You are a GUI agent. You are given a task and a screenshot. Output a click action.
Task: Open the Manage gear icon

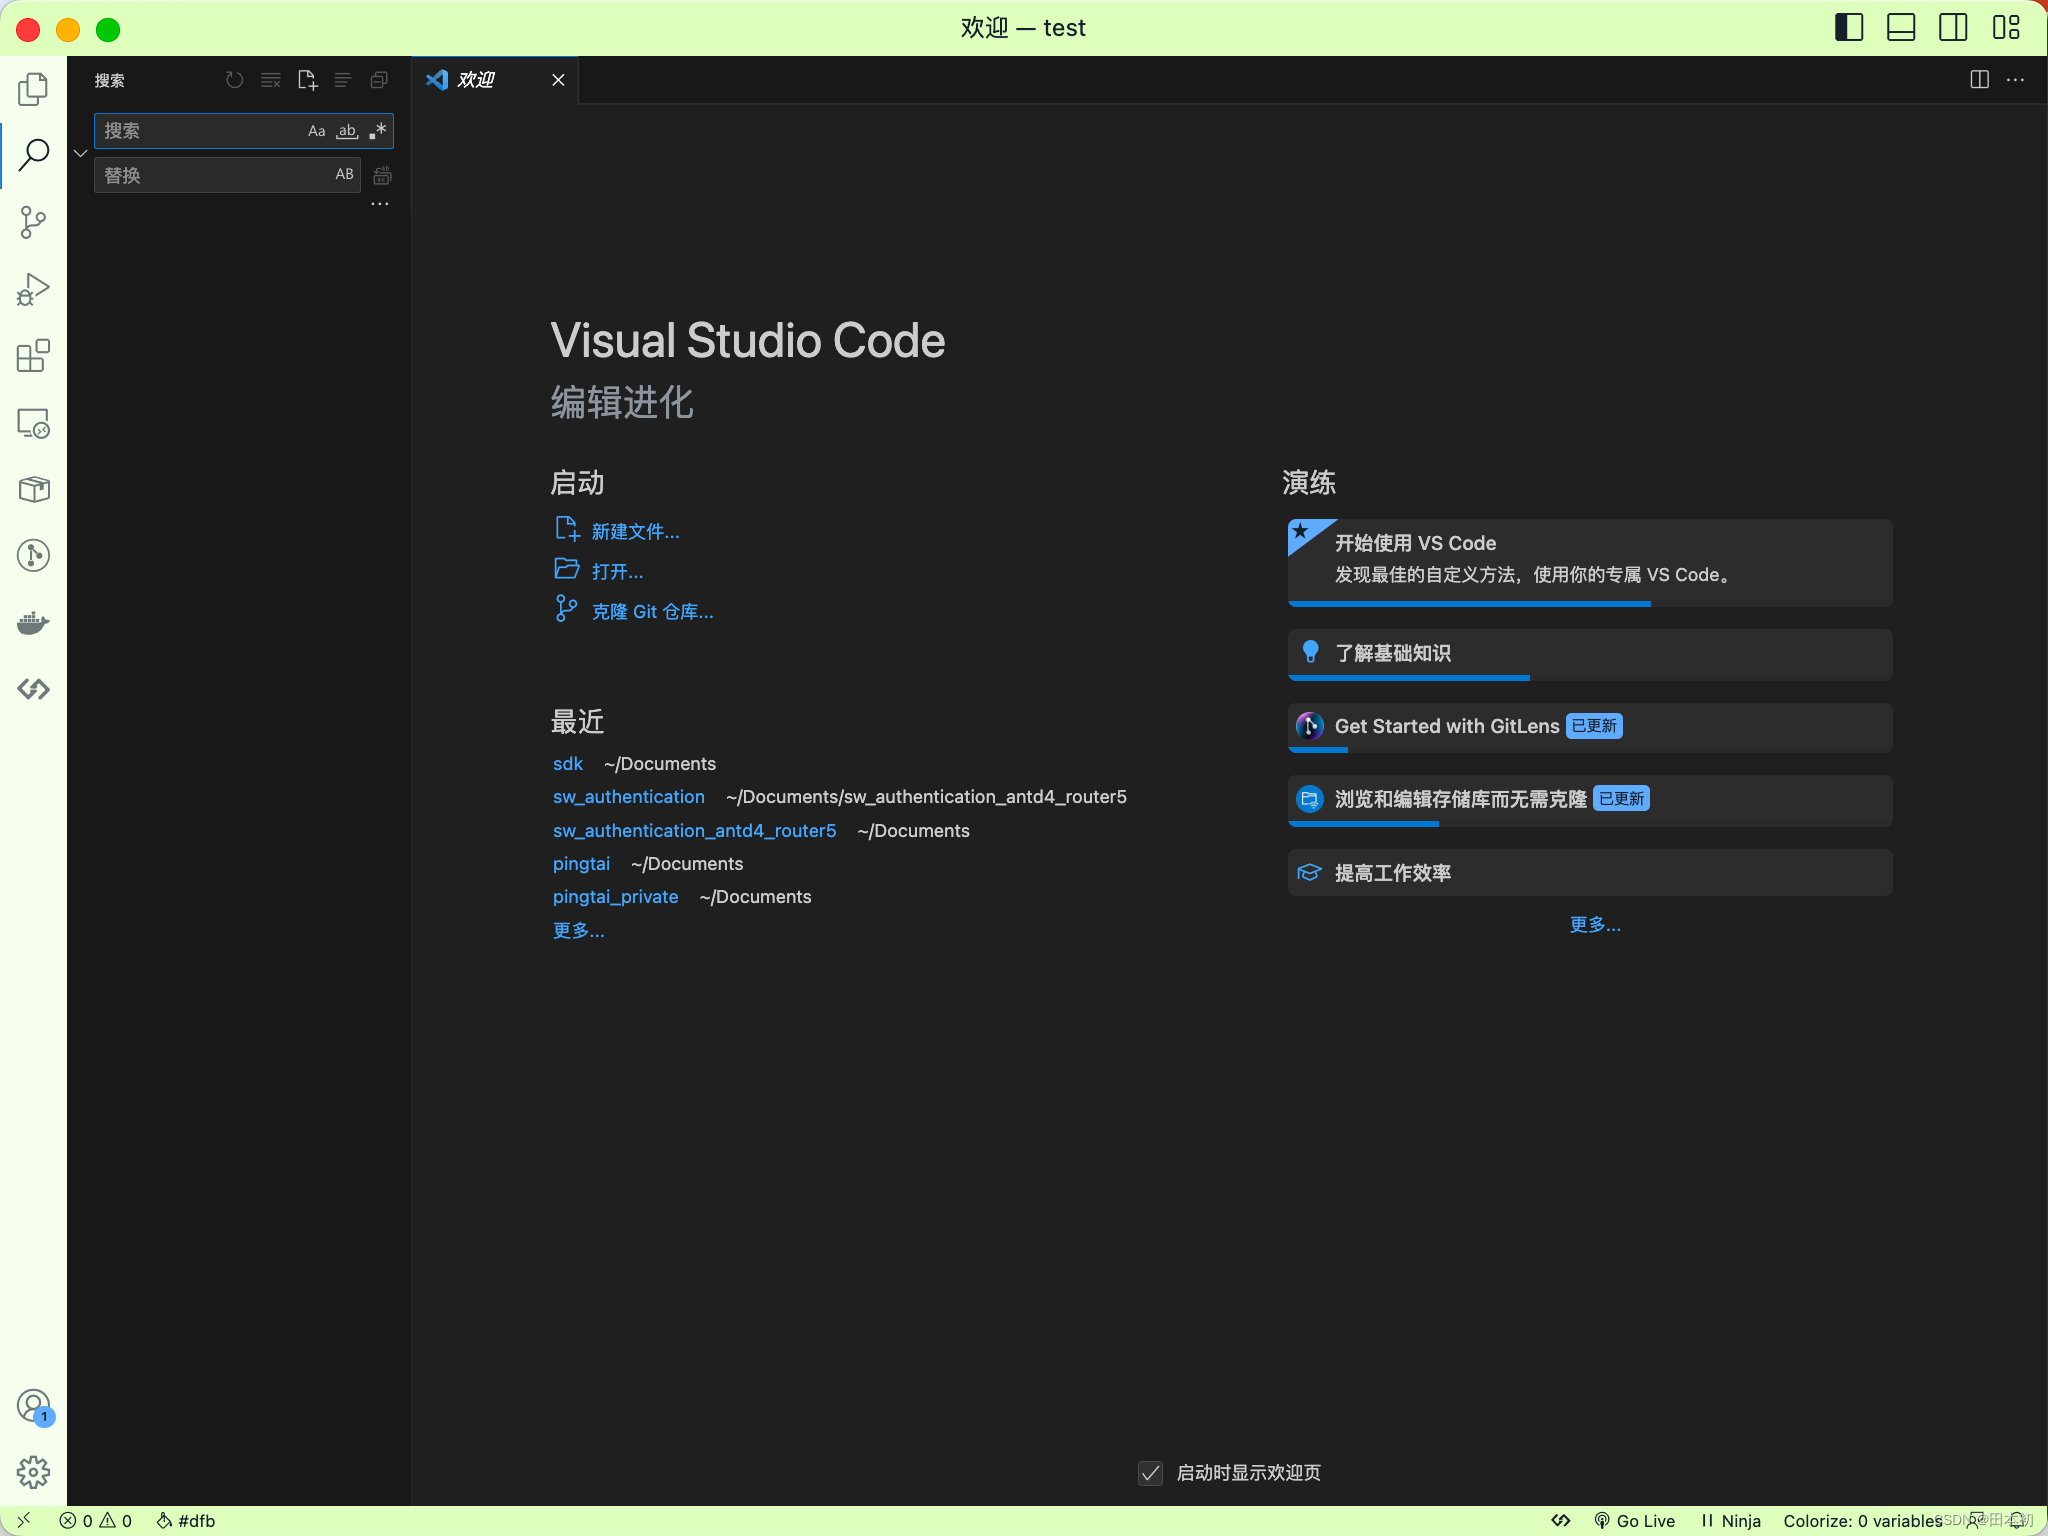pos(33,1472)
